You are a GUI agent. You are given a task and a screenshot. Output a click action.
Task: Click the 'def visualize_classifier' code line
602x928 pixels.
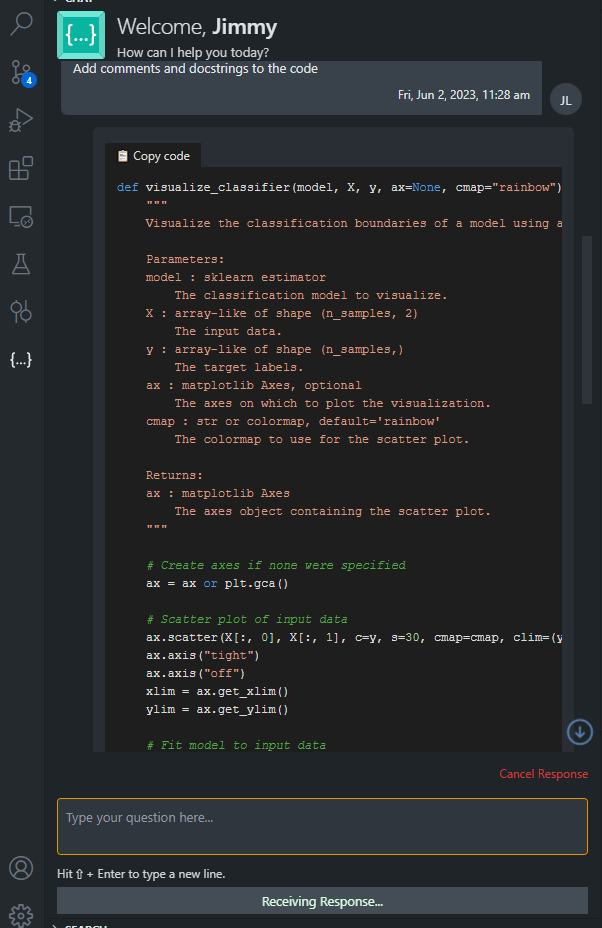point(339,187)
